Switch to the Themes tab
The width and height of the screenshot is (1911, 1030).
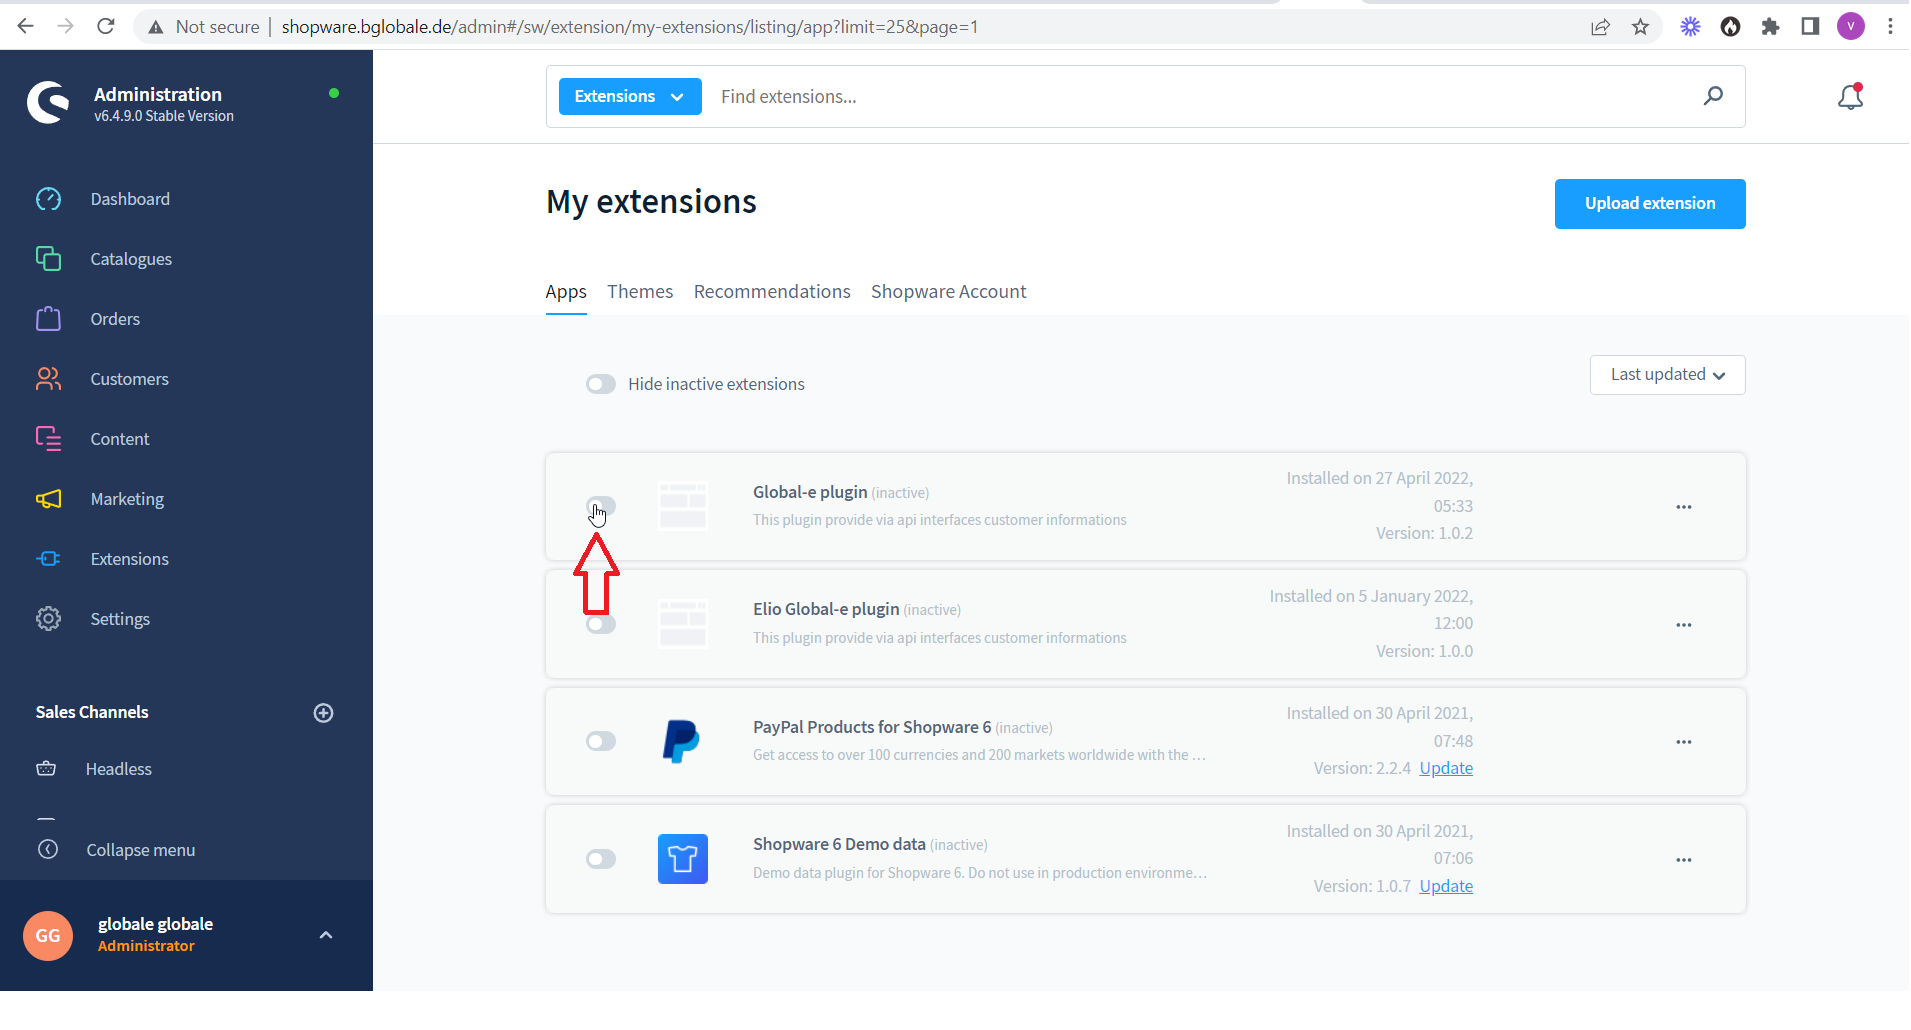[639, 292]
